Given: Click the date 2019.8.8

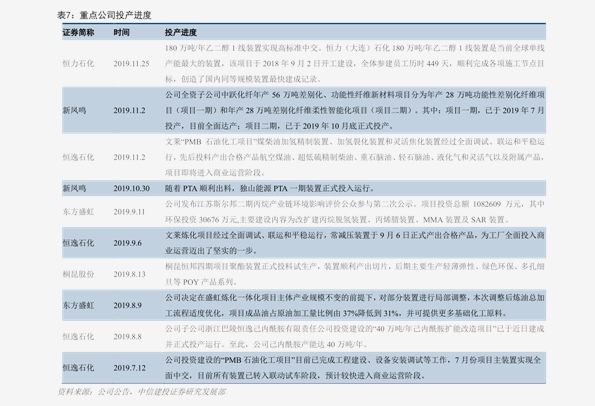Looking at the screenshot, I should tap(128, 336).
